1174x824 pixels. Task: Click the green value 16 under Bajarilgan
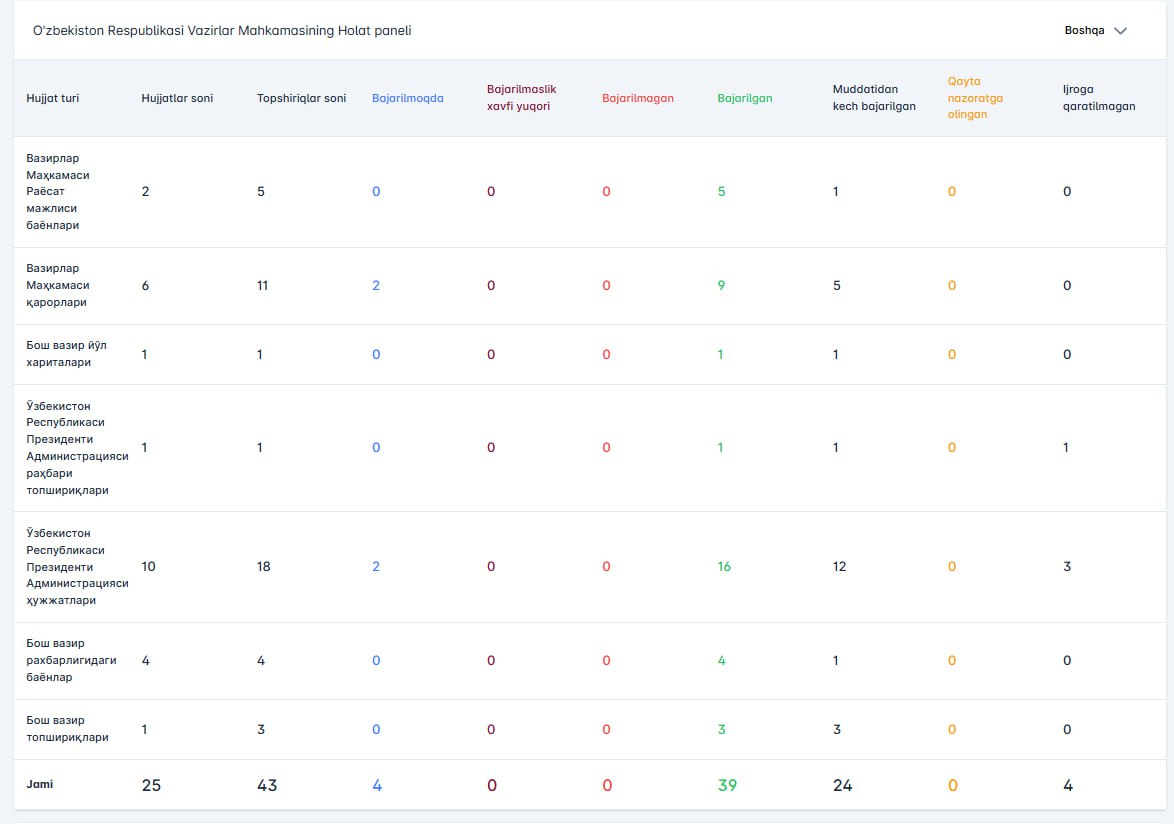724,567
